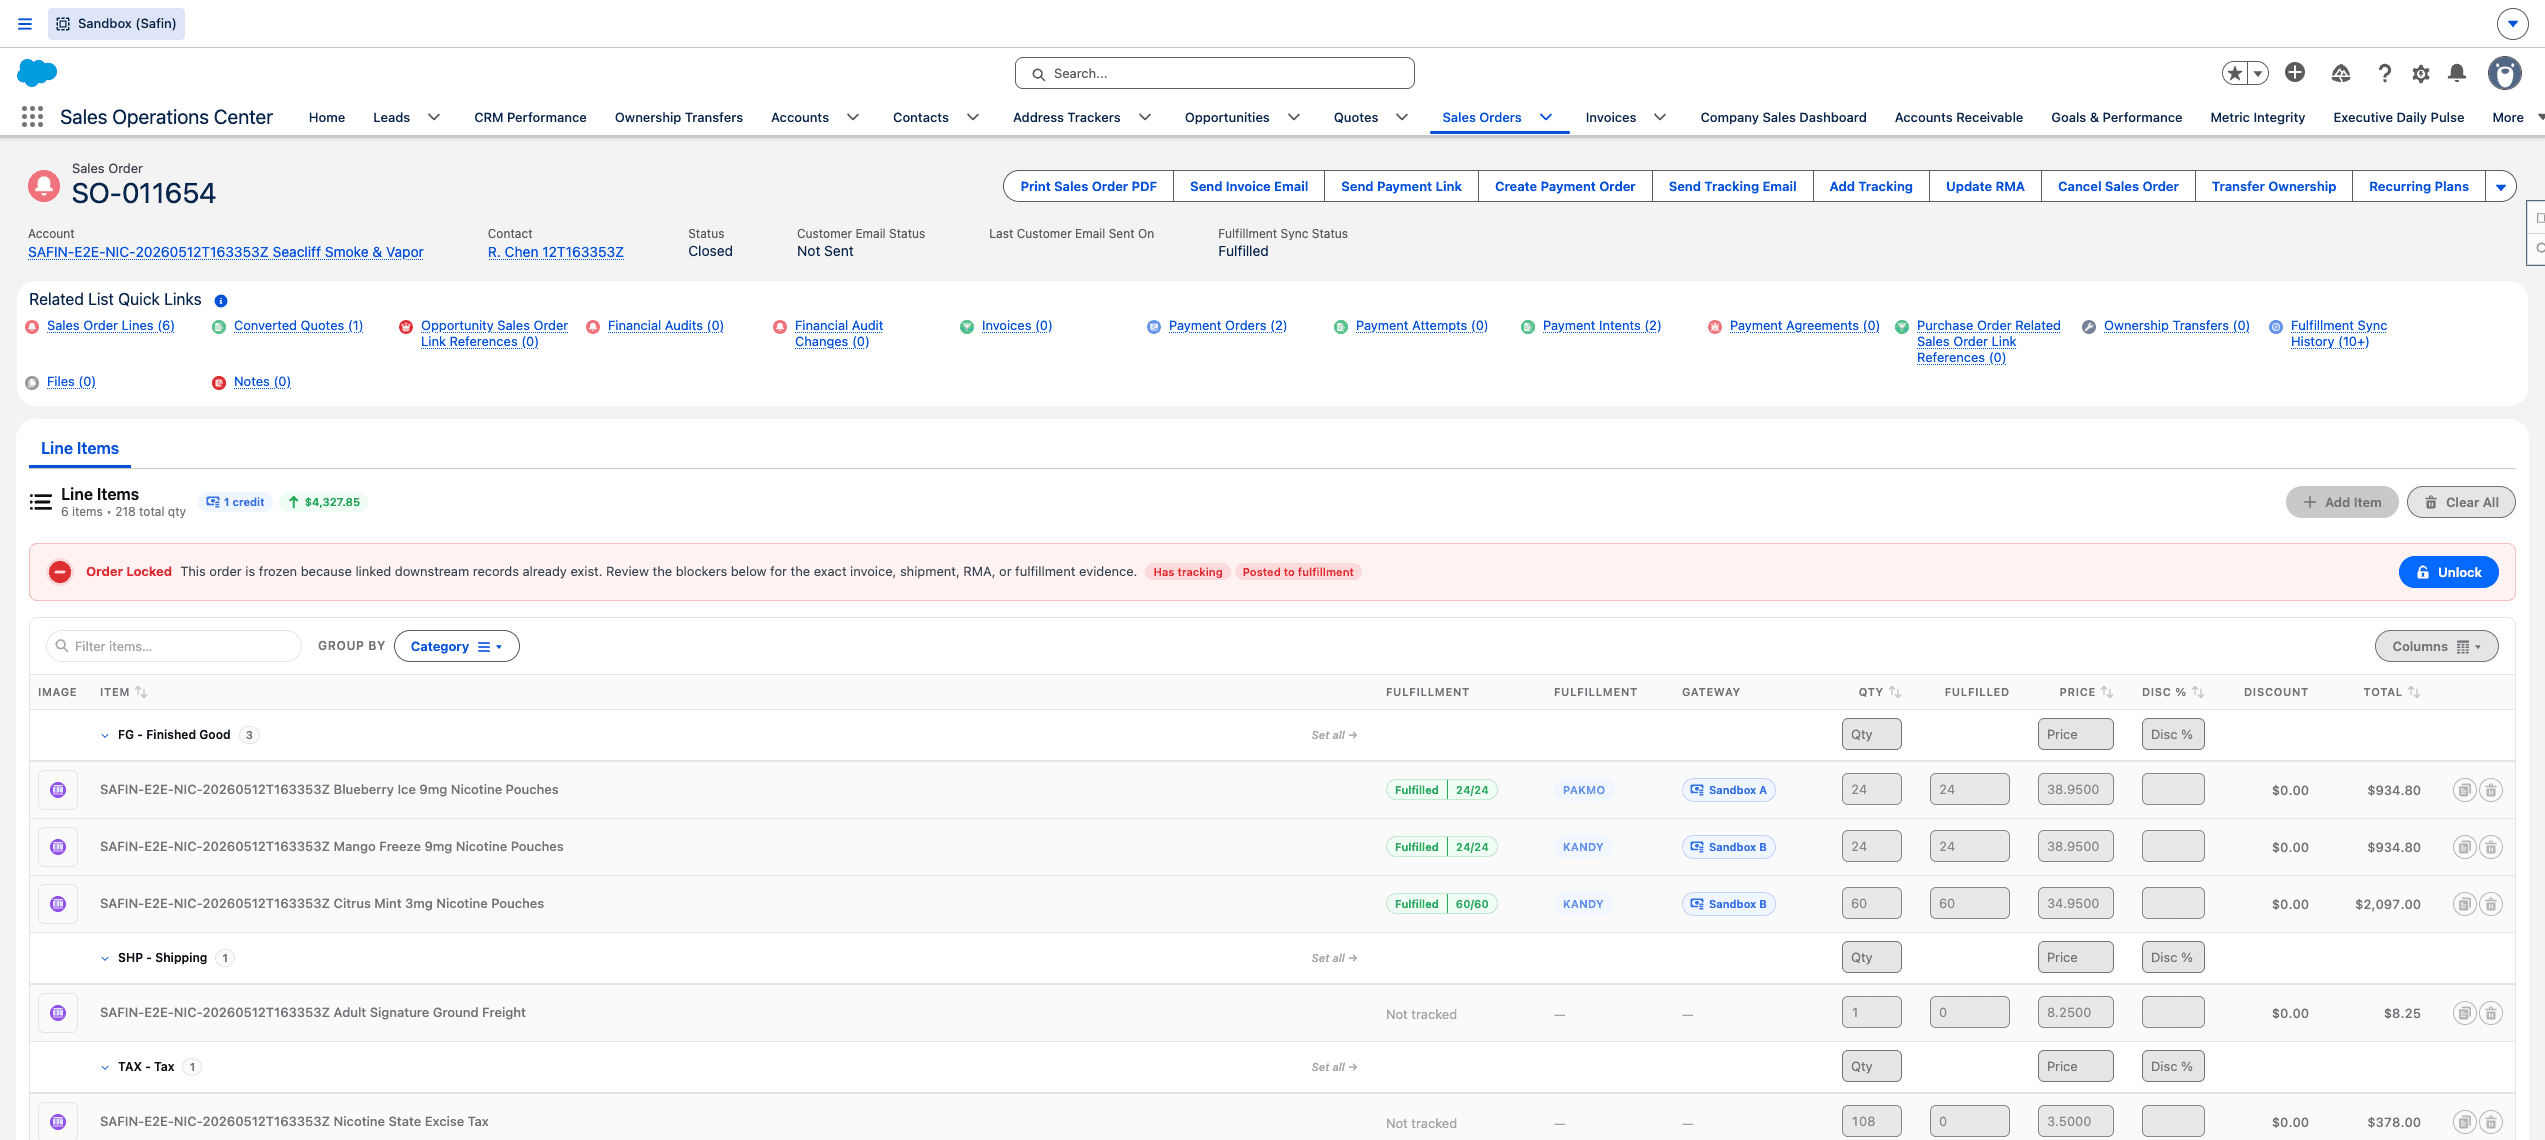This screenshot has height=1140, width=2545.
Task: Click the copy icon for Blueberry Ice row
Action: click(2465, 790)
